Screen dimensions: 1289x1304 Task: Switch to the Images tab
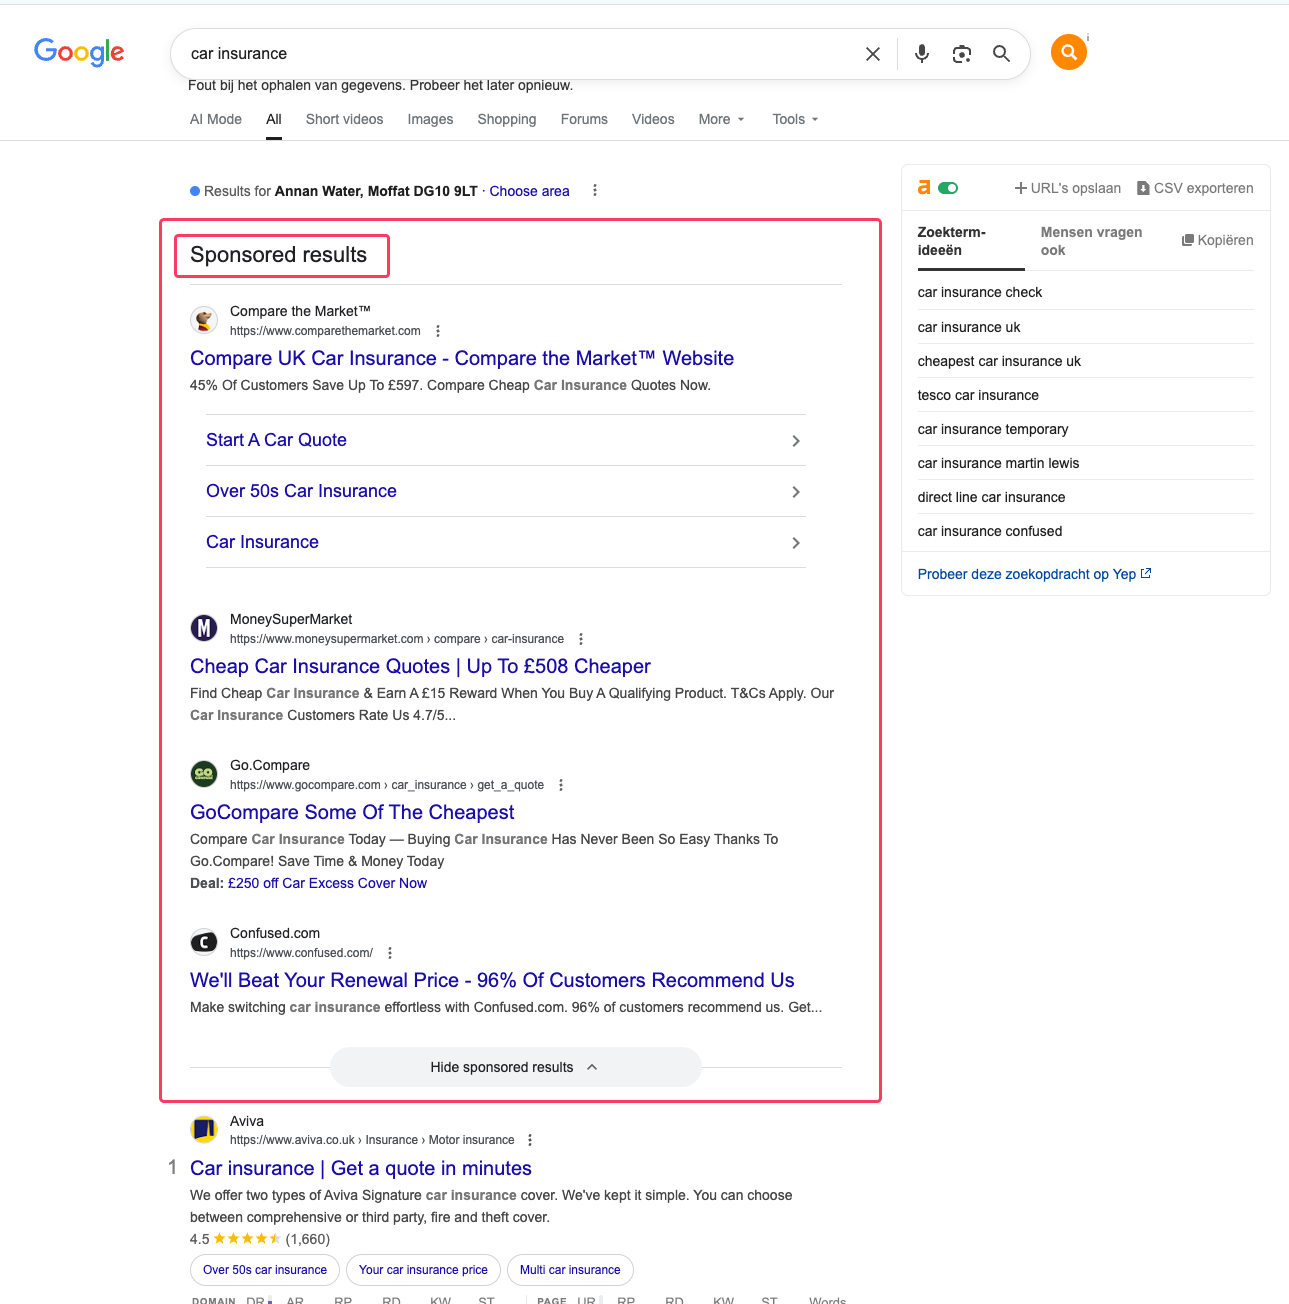430,119
